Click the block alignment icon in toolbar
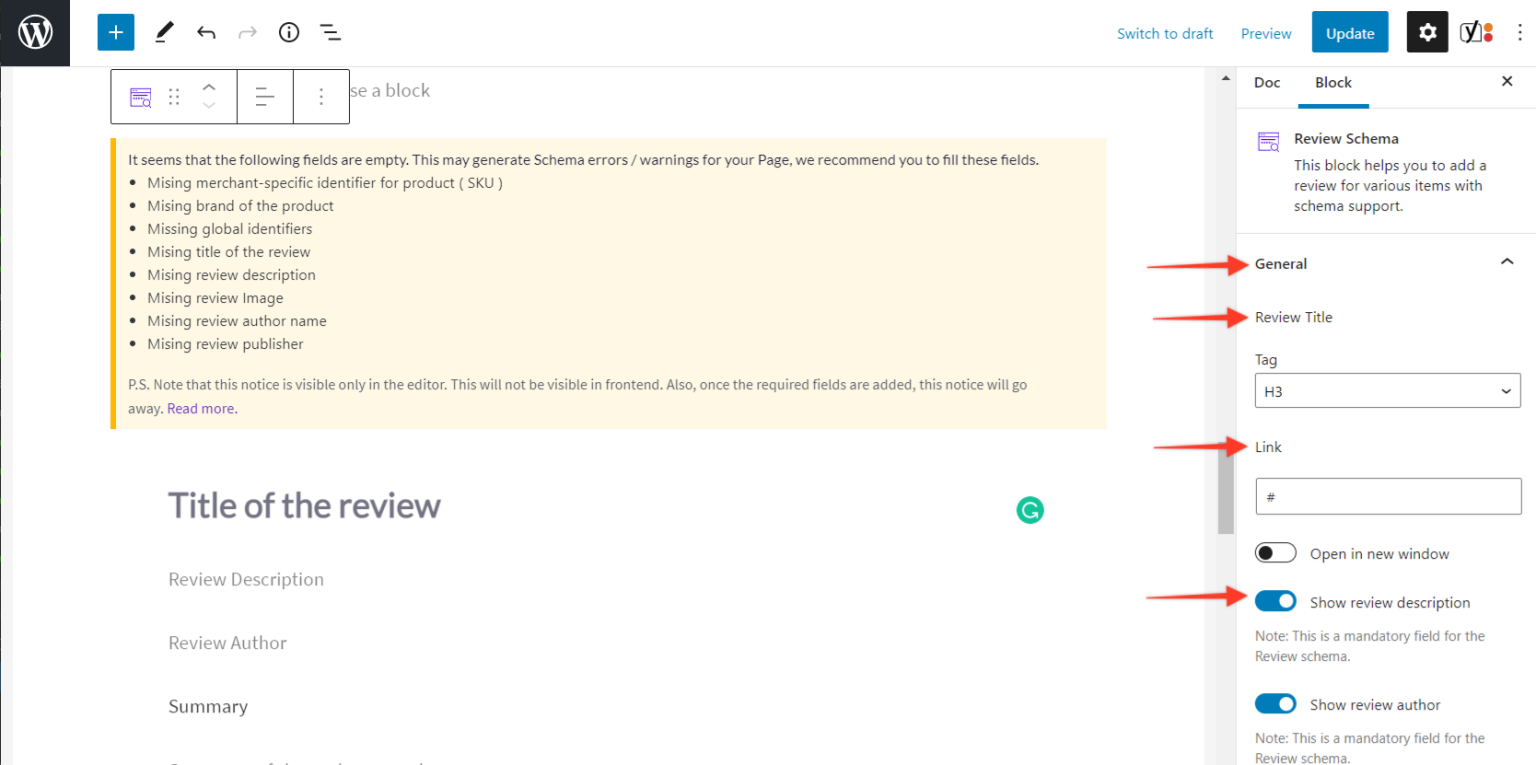The width and height of the screenshot is (1536, 765). click(x=265, y=97)
